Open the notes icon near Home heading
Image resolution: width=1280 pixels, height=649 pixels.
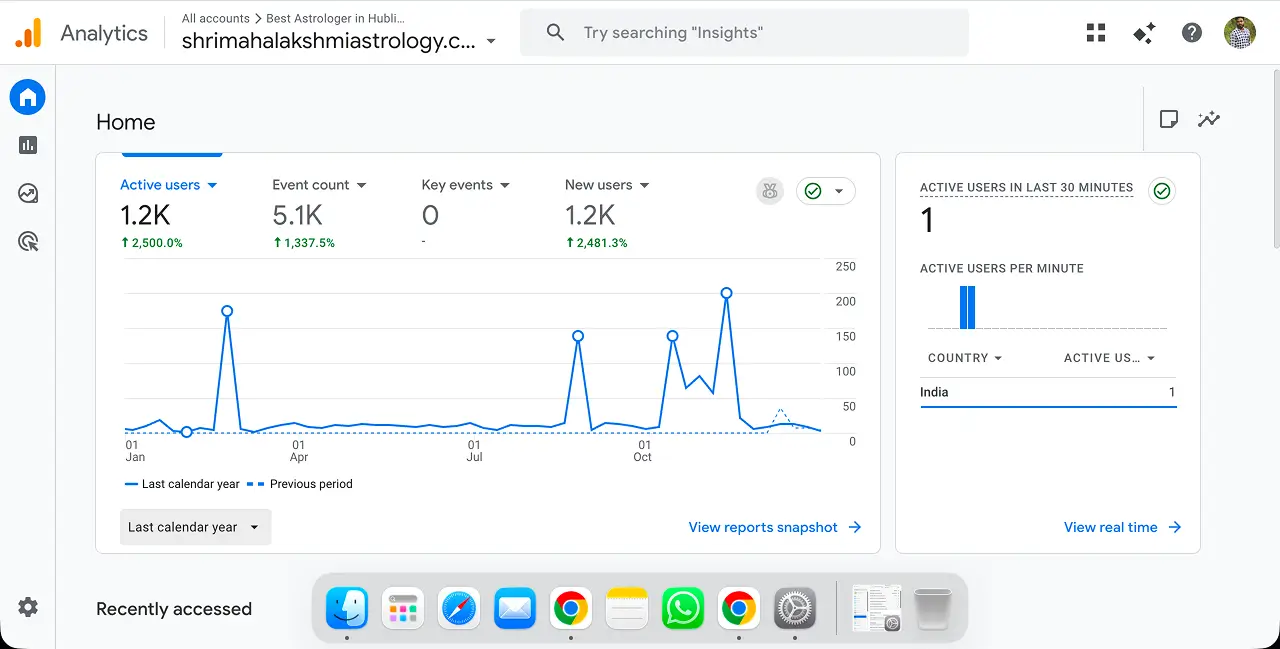pyautogui.click(x=1169, y=118)
